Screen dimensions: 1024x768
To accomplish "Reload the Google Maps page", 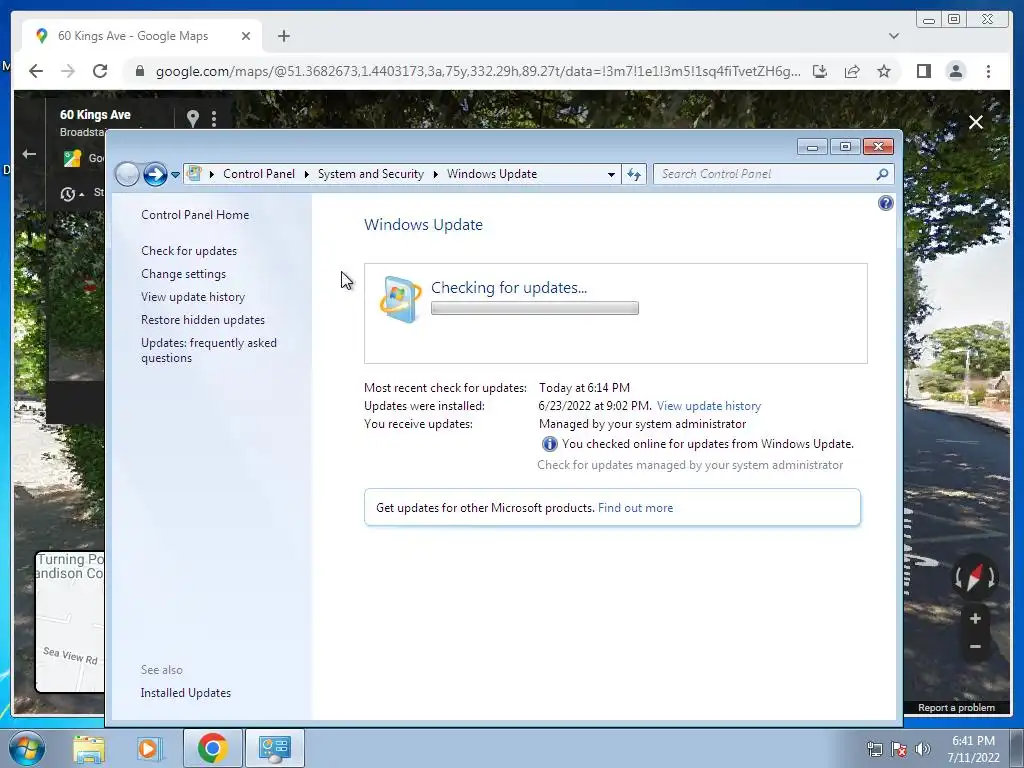I will point(100,71).
